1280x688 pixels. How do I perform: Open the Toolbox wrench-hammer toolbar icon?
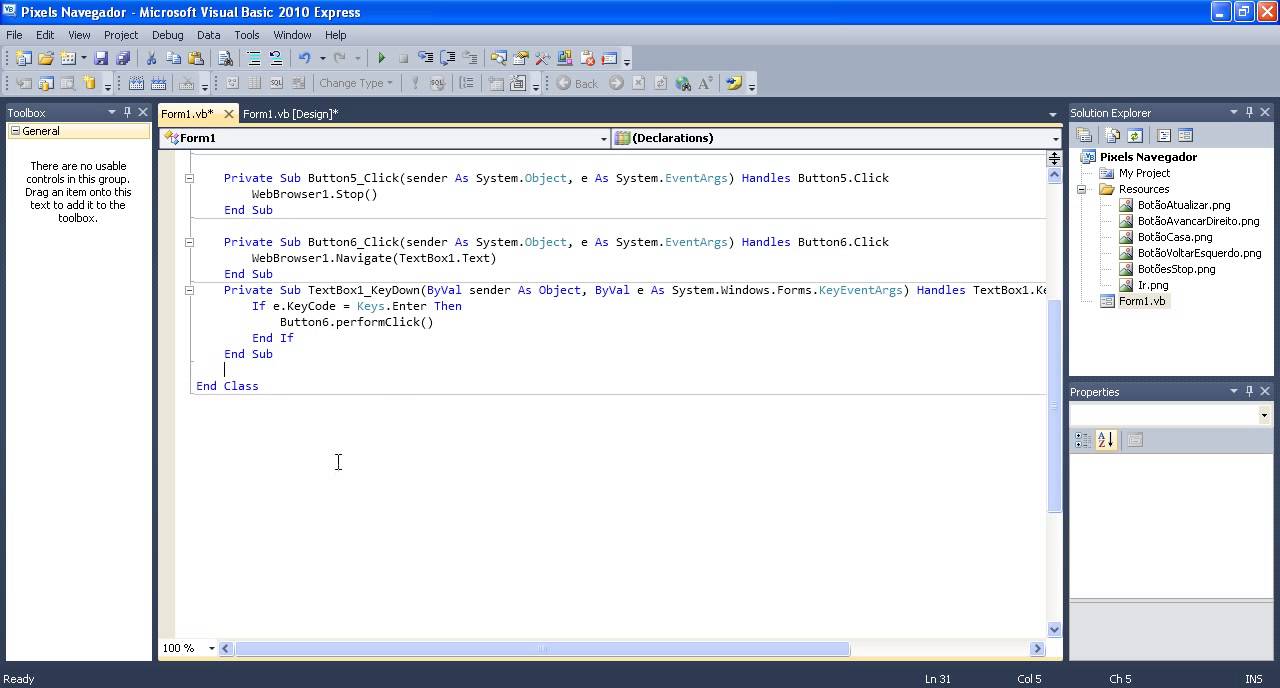click(x=542, y=59)
